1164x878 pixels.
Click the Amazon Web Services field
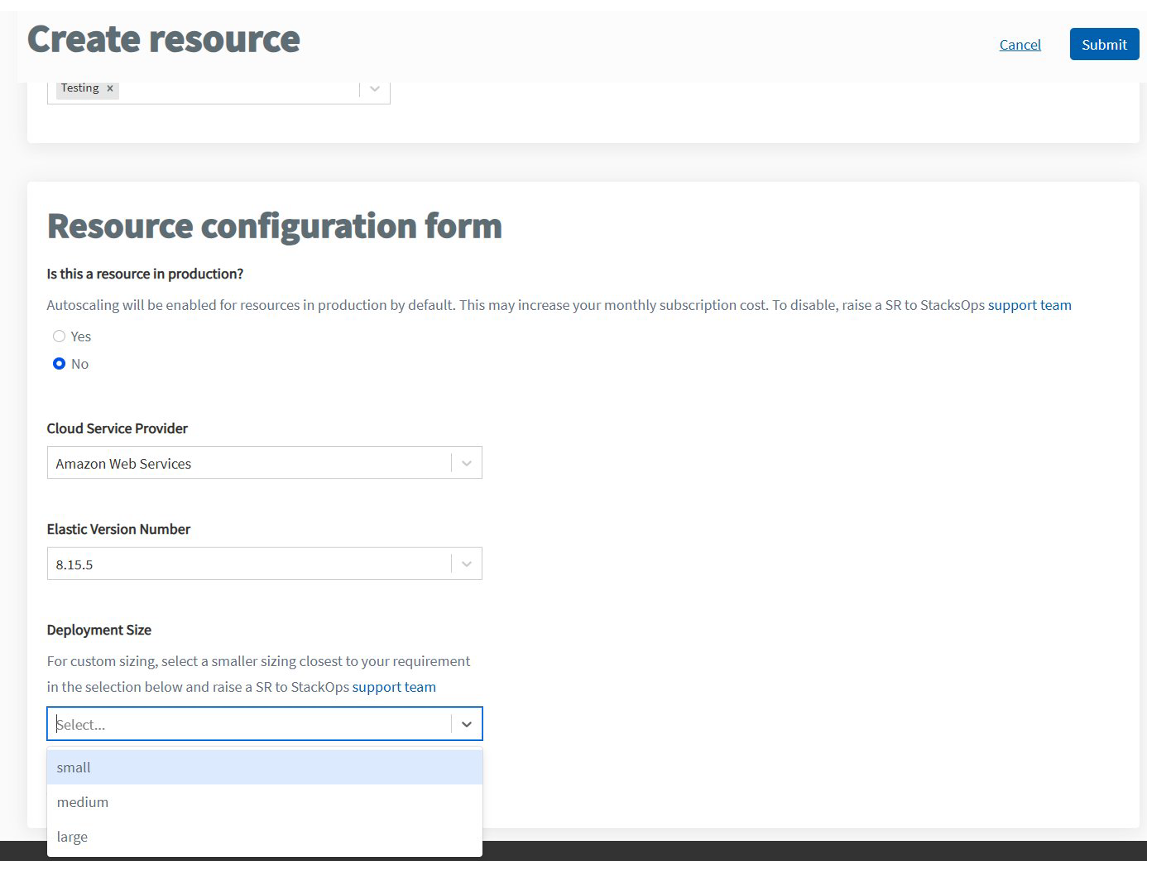click(x=250, y=462)
